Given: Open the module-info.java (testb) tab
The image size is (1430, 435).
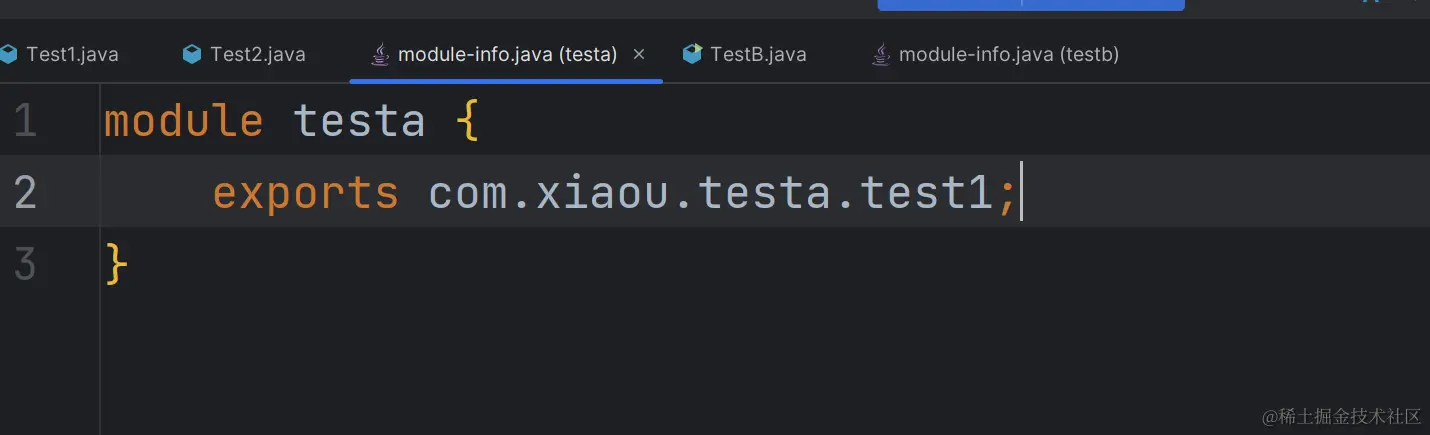Looking at the screenshot, I should click(x=1008, y=54).
